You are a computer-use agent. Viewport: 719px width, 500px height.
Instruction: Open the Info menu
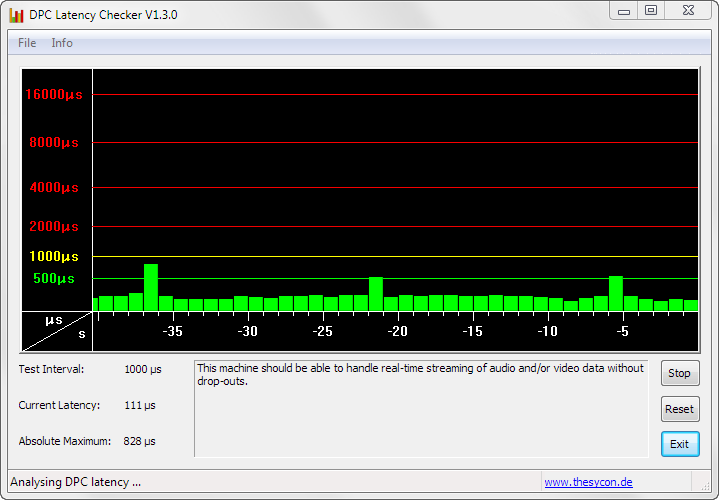click(x=62, y=43)
